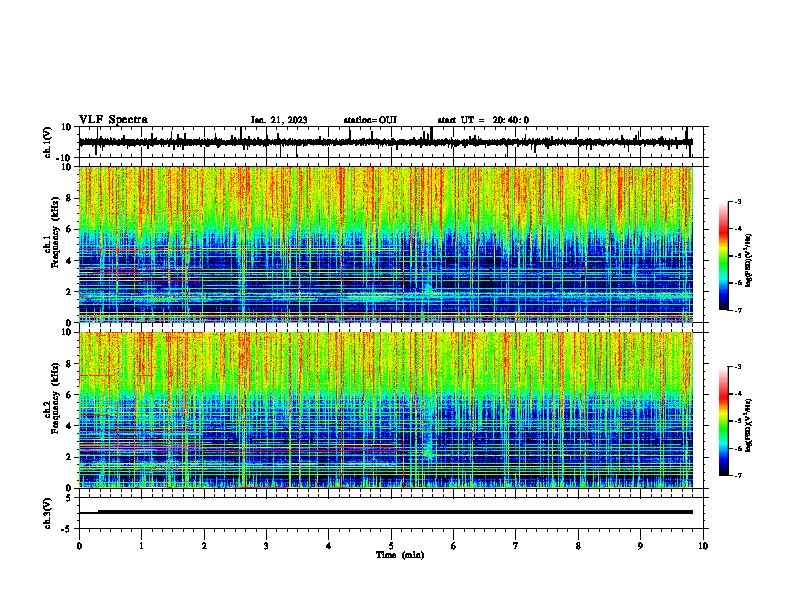Click the "ch.3(V)" axis label
792x612 pixels.
48,513
